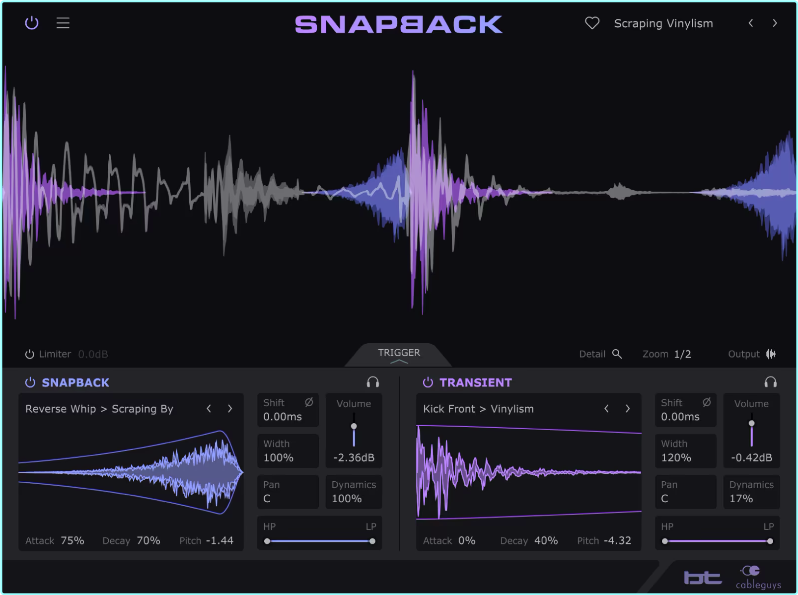This screenshot has height=595, width=798.
Task: Click Transient Decay 40% value
Action: coord(546,541)
